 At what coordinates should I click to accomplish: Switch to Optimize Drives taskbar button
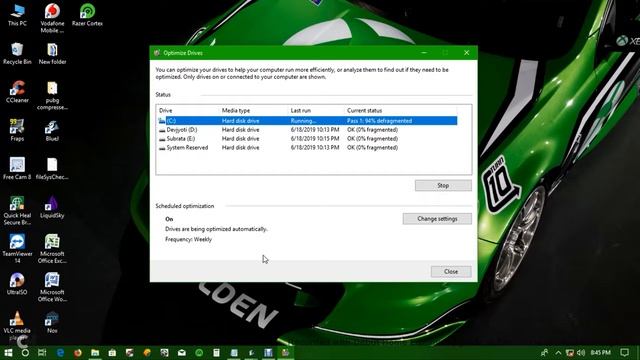[x=285, y=353]
